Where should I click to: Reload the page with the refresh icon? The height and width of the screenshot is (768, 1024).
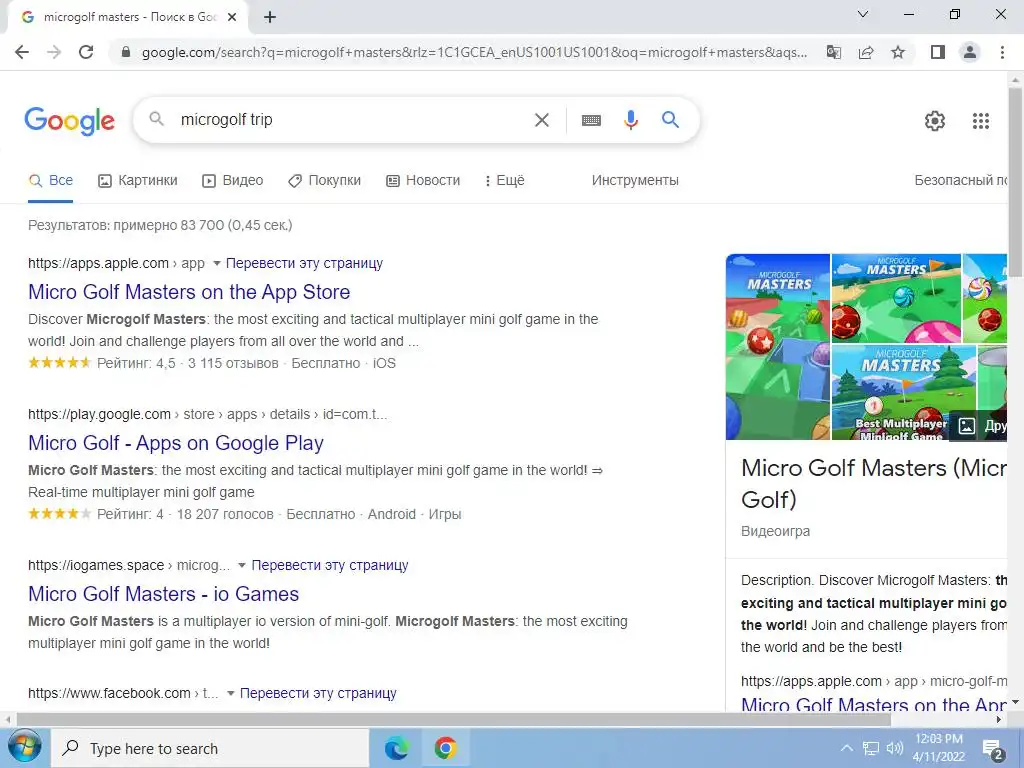86,52
